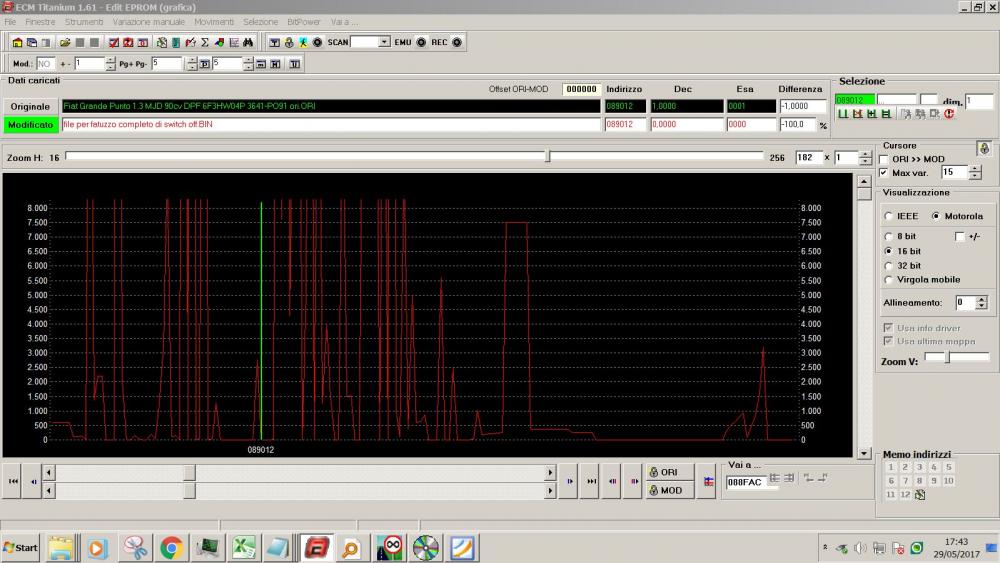
Task: Click the orange selection bracket icon
Action: (x=857, y=113)
